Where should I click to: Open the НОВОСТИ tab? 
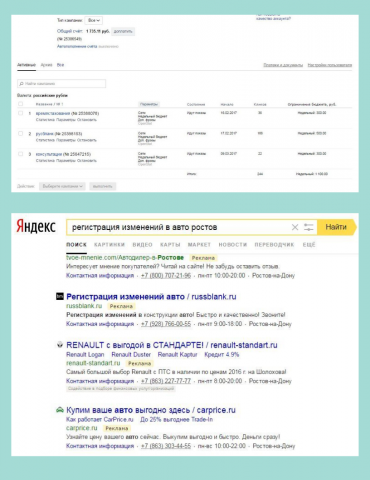point(233,245)
